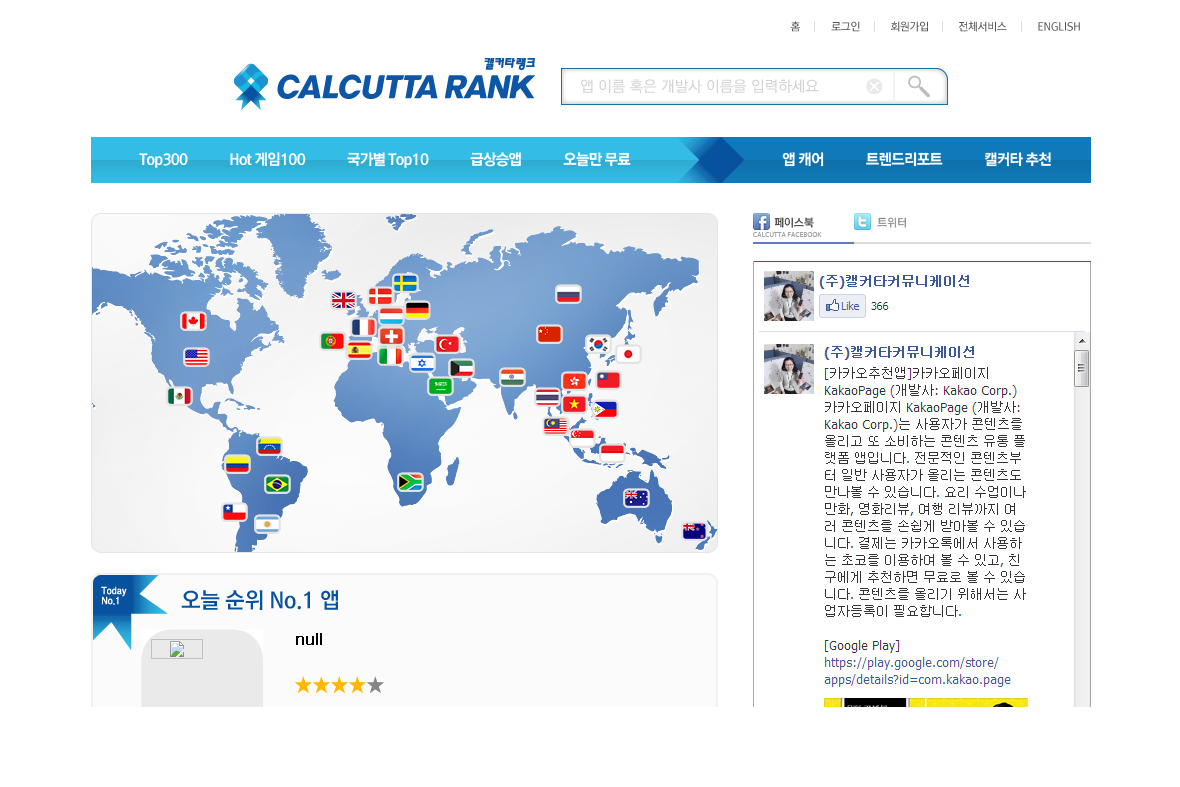Select the China flag on the map

click(x=549, y=333)
